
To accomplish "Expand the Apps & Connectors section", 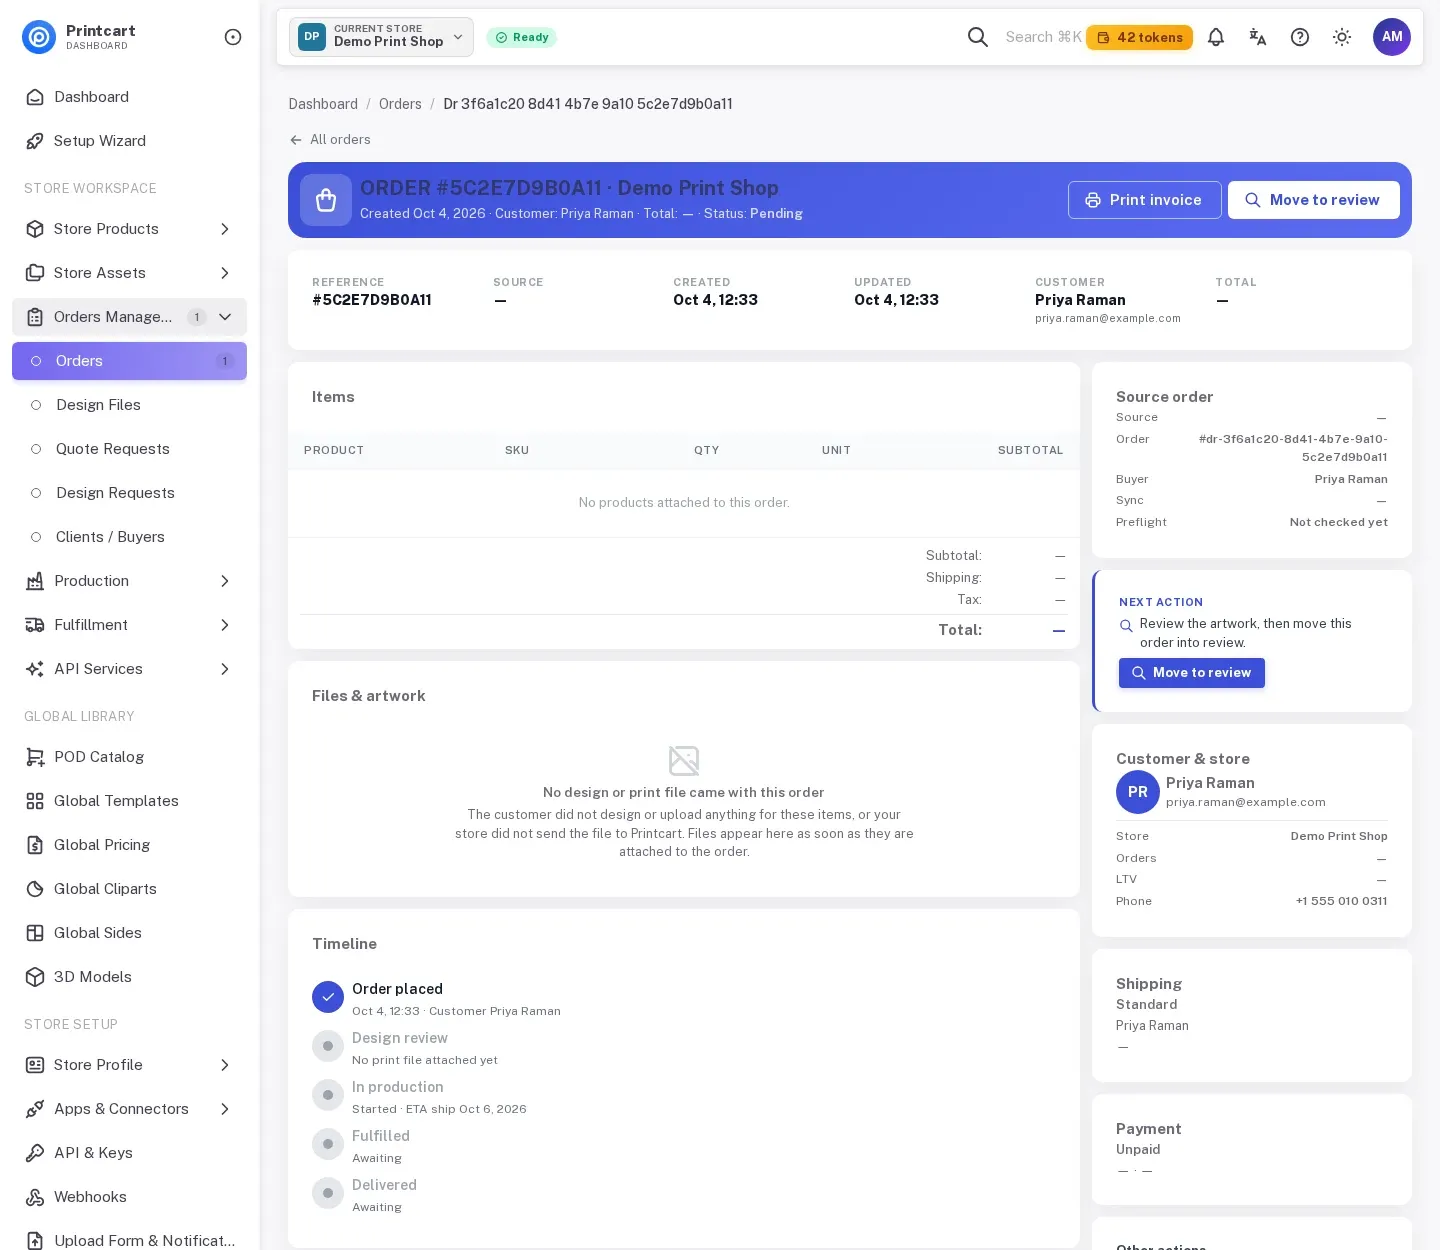I will click(x=129, y=1109).
